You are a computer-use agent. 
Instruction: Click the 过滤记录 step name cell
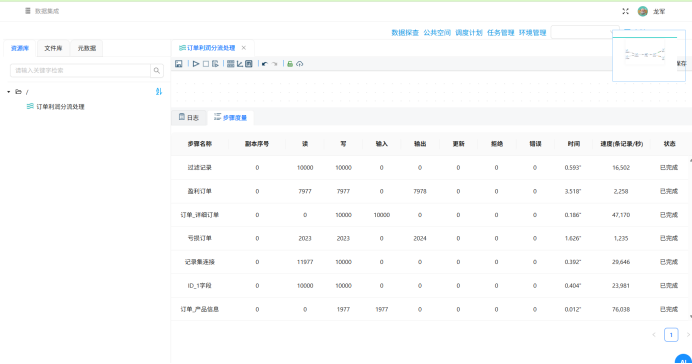tap(199, 168)
